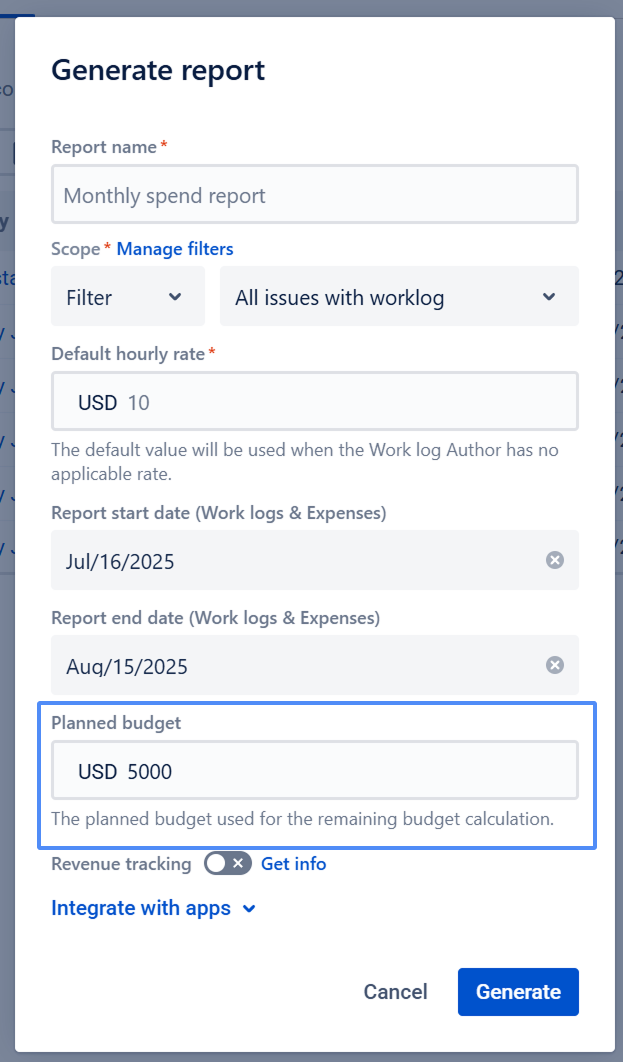
Task: Open the Get info link
Action: tap(293, 864)
